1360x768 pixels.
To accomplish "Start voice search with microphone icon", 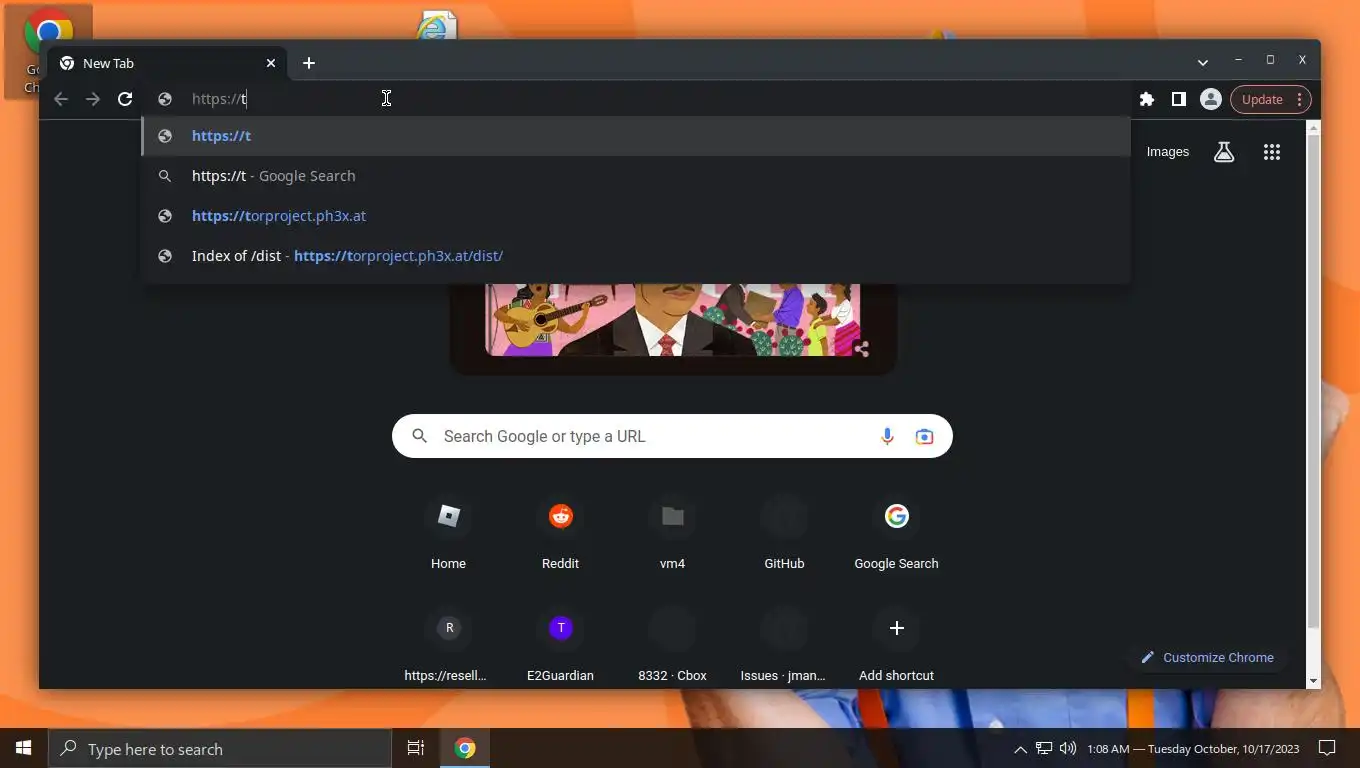I will pyautogui.click(x=887, y=436).
